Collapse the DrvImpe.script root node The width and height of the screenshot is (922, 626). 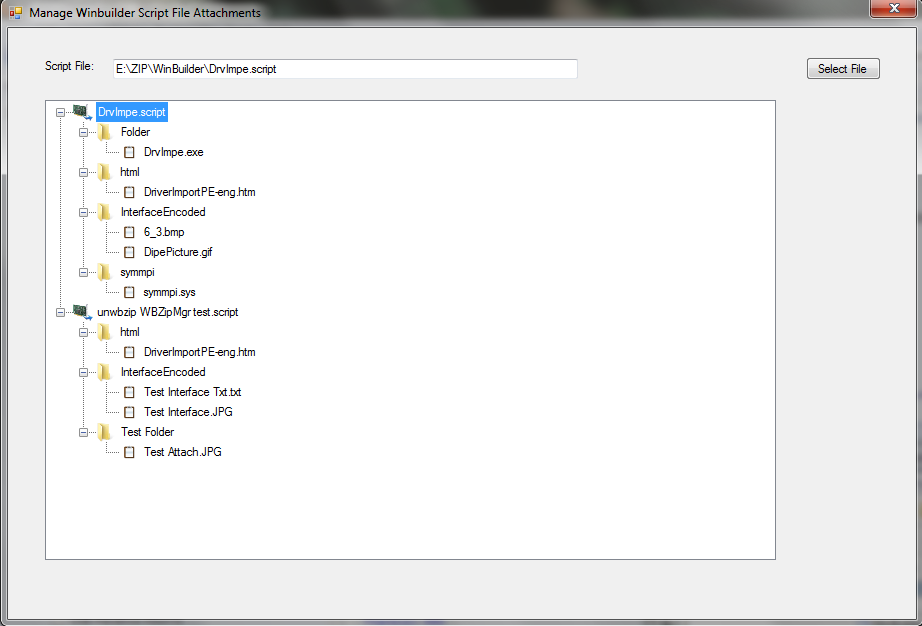coord(61,112)
